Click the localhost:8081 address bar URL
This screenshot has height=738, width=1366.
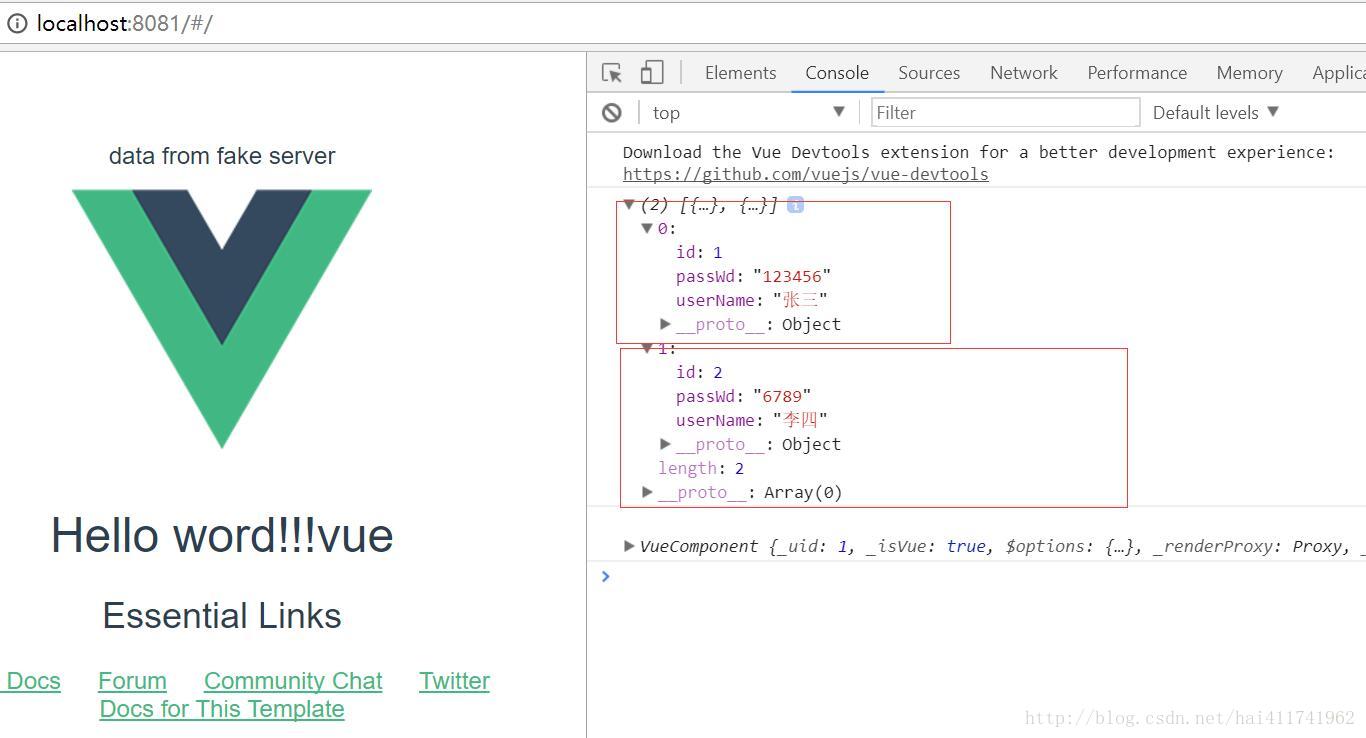coord(124,23)
